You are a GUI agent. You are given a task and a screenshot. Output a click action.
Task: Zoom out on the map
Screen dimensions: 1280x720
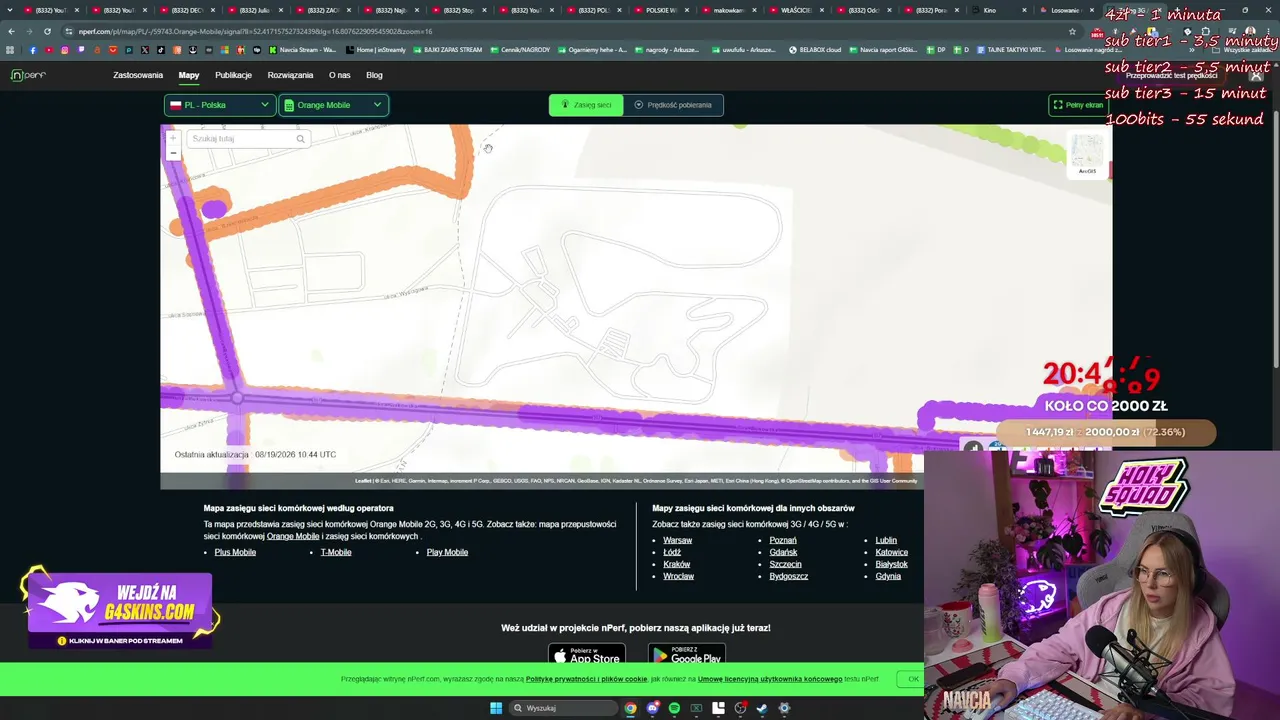click(173, 153)
